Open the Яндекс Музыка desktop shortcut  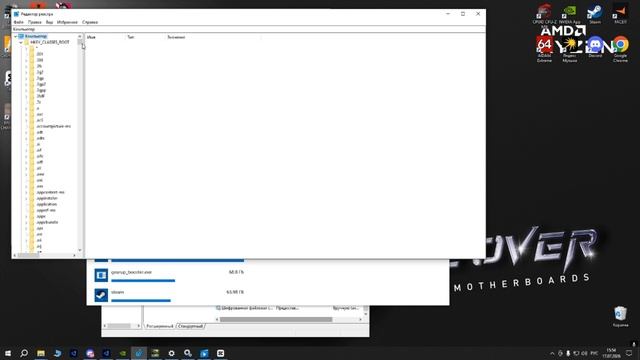(x=570, y=49)
